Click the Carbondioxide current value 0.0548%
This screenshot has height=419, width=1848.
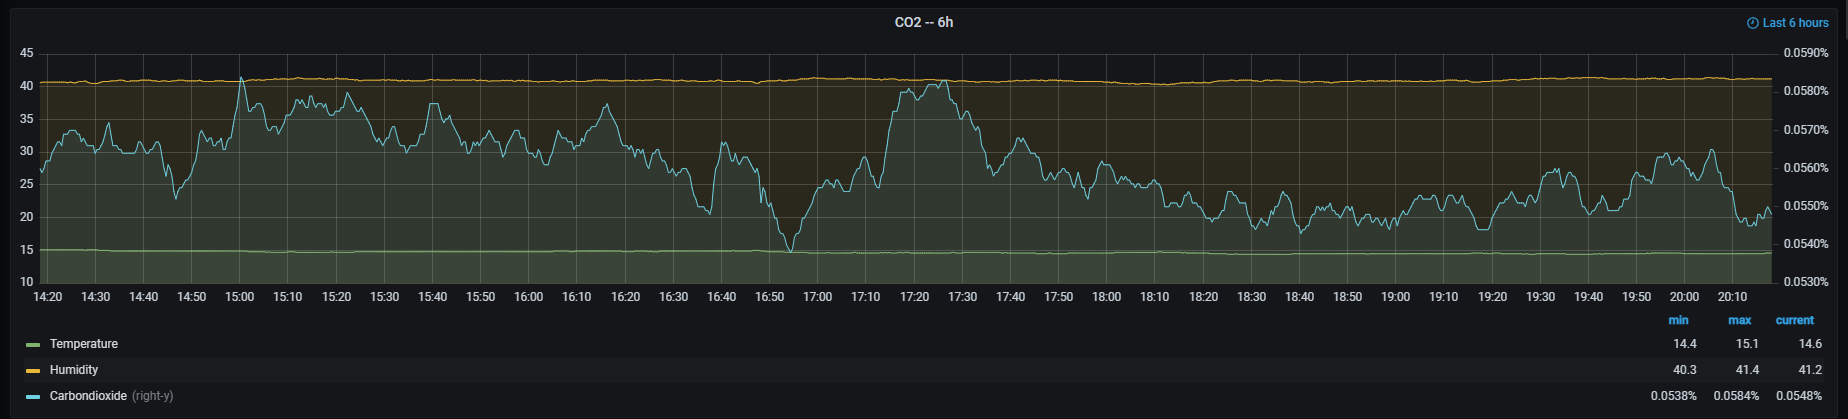[x=1799, y=396]
